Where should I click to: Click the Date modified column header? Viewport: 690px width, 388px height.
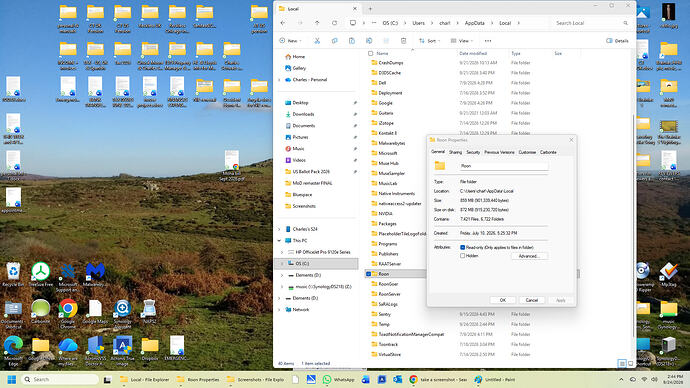(x=473, y=54)
